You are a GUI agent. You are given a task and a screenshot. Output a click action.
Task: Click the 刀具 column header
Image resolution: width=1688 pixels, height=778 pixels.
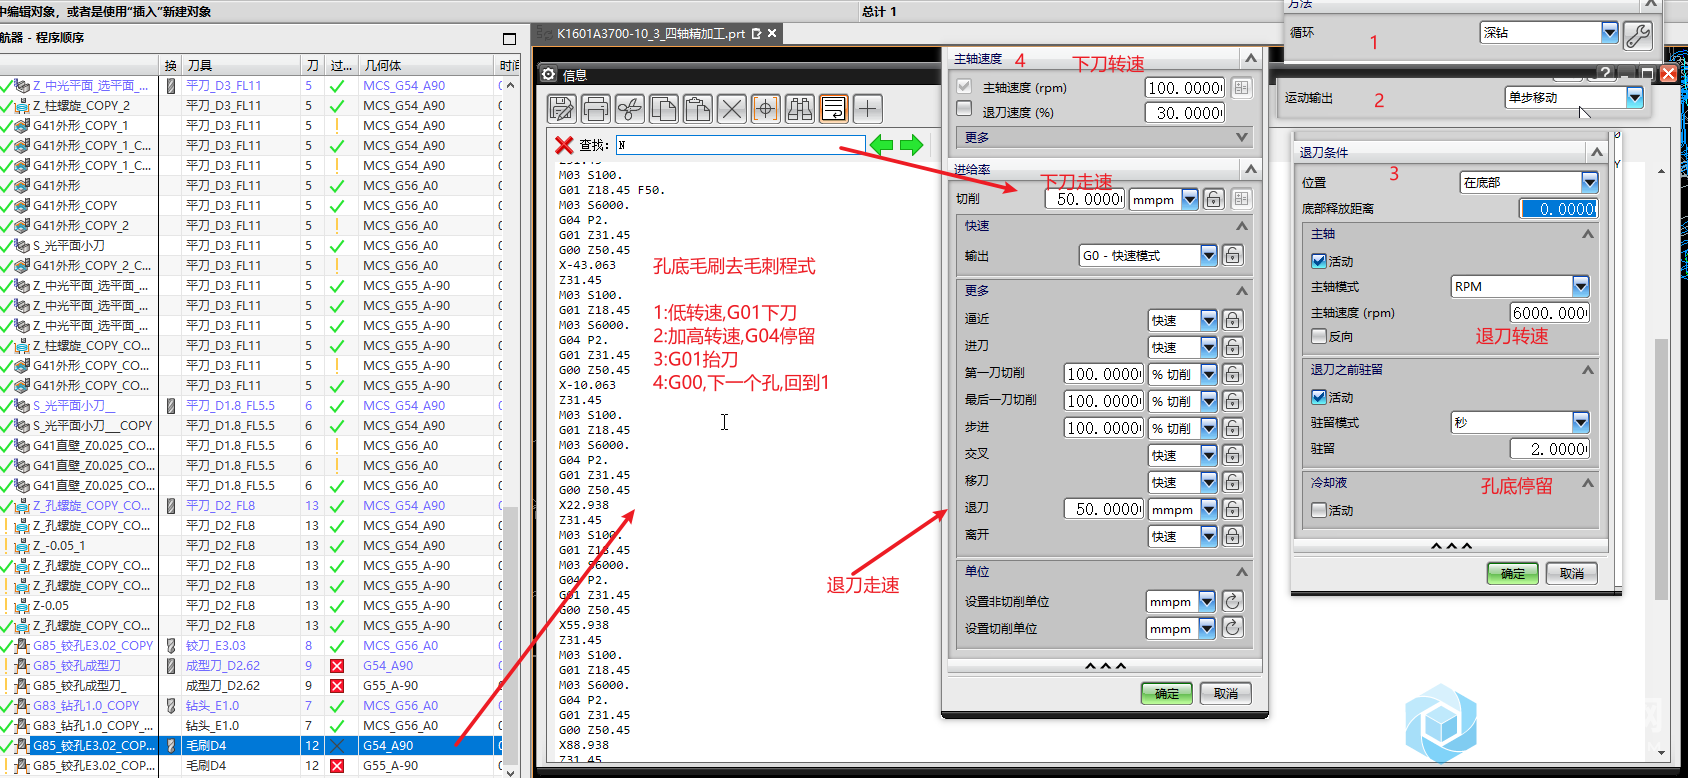coord(241,65)
